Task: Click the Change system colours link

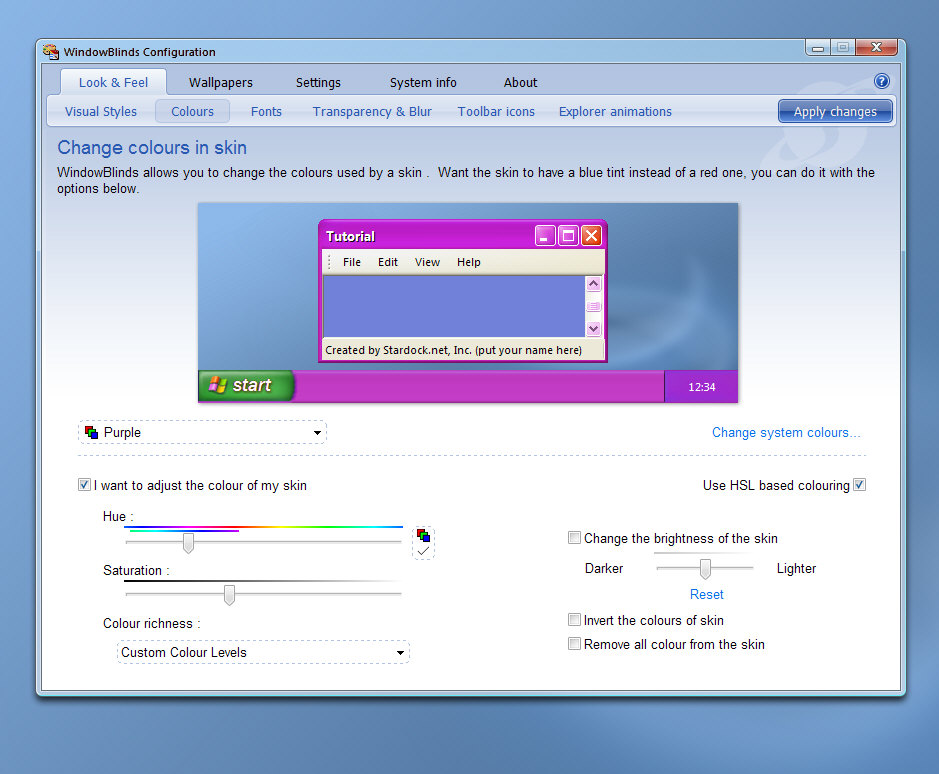Action: coord(786,433)
